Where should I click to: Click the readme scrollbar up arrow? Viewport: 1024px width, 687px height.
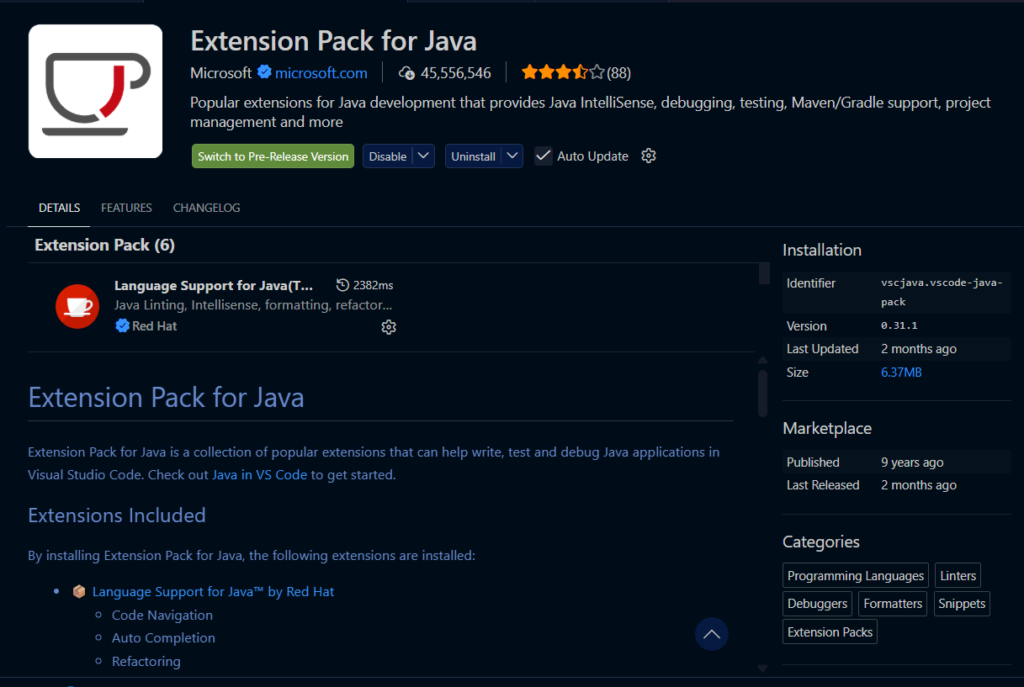point(762,360)
